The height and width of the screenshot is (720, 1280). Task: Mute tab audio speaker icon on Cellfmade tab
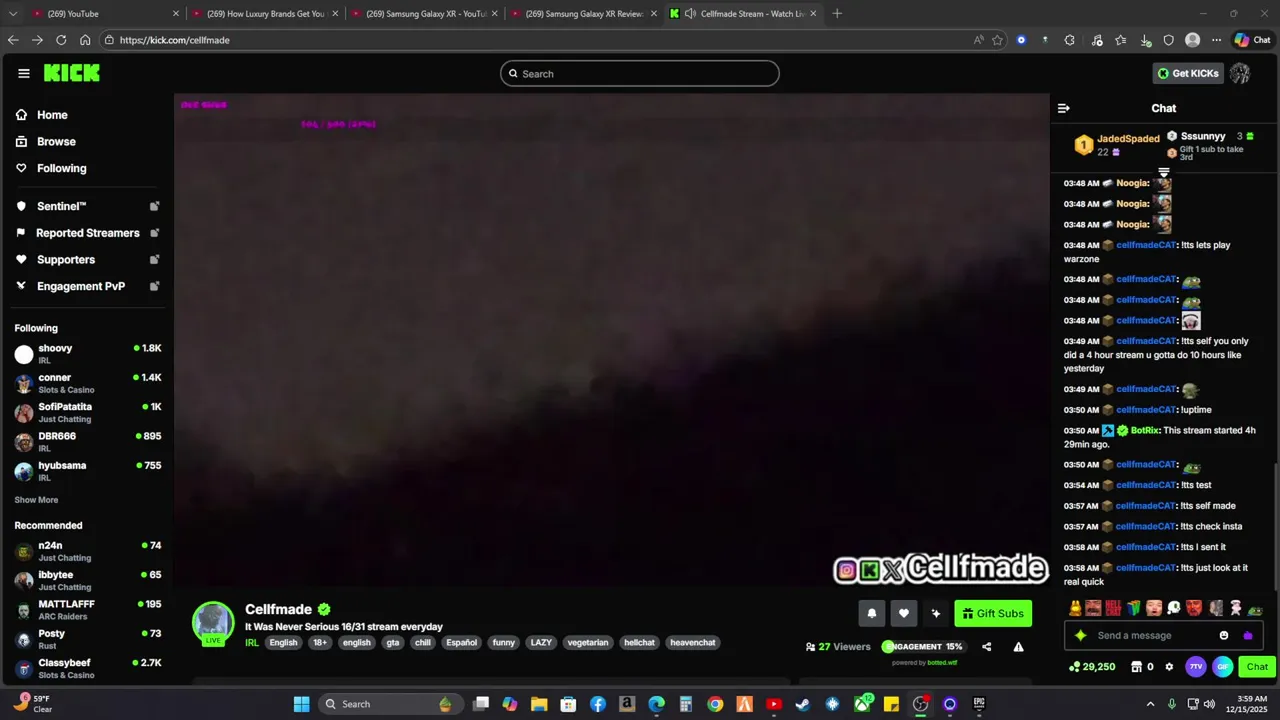point(690,14)
